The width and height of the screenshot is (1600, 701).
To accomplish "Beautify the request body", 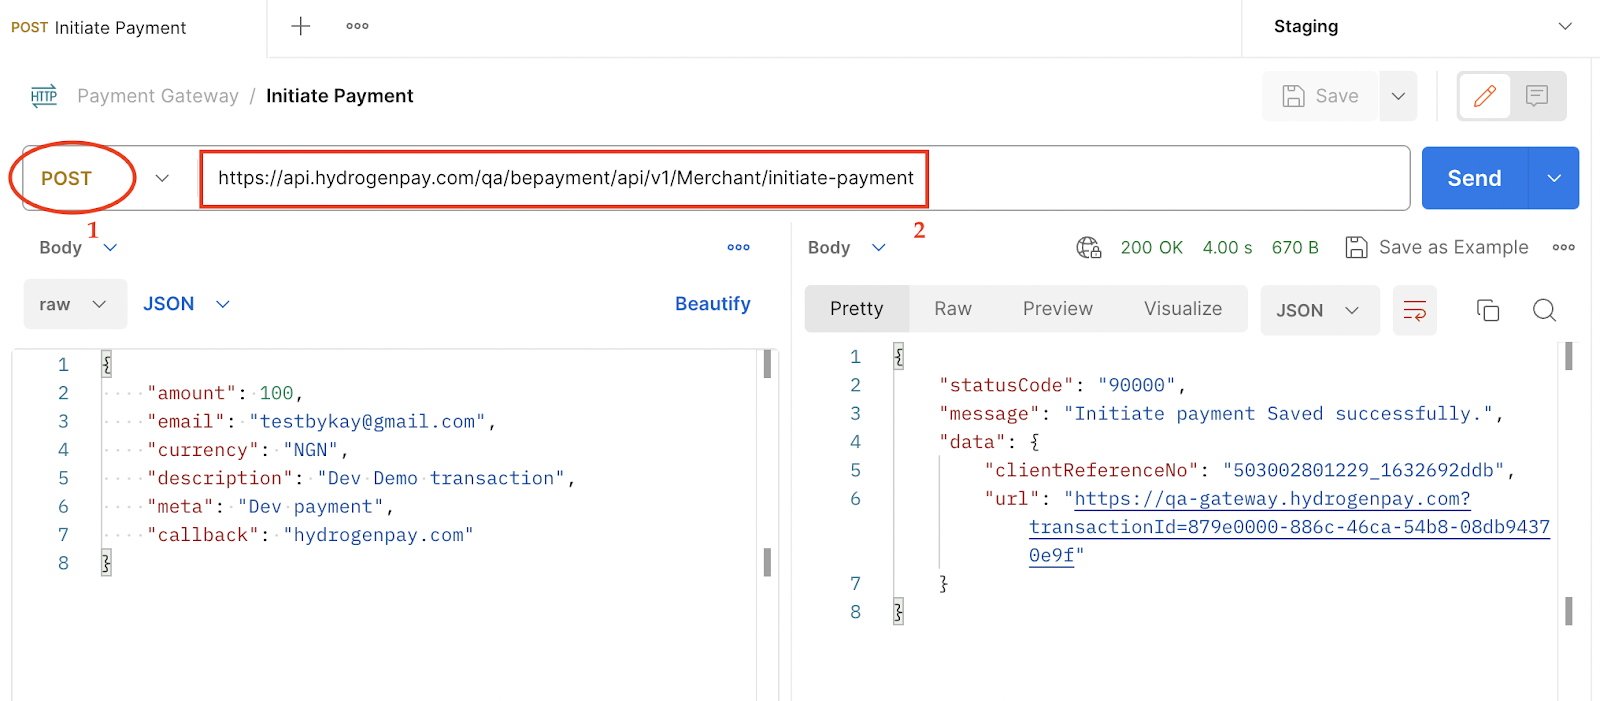I will [x=712, y=304].
